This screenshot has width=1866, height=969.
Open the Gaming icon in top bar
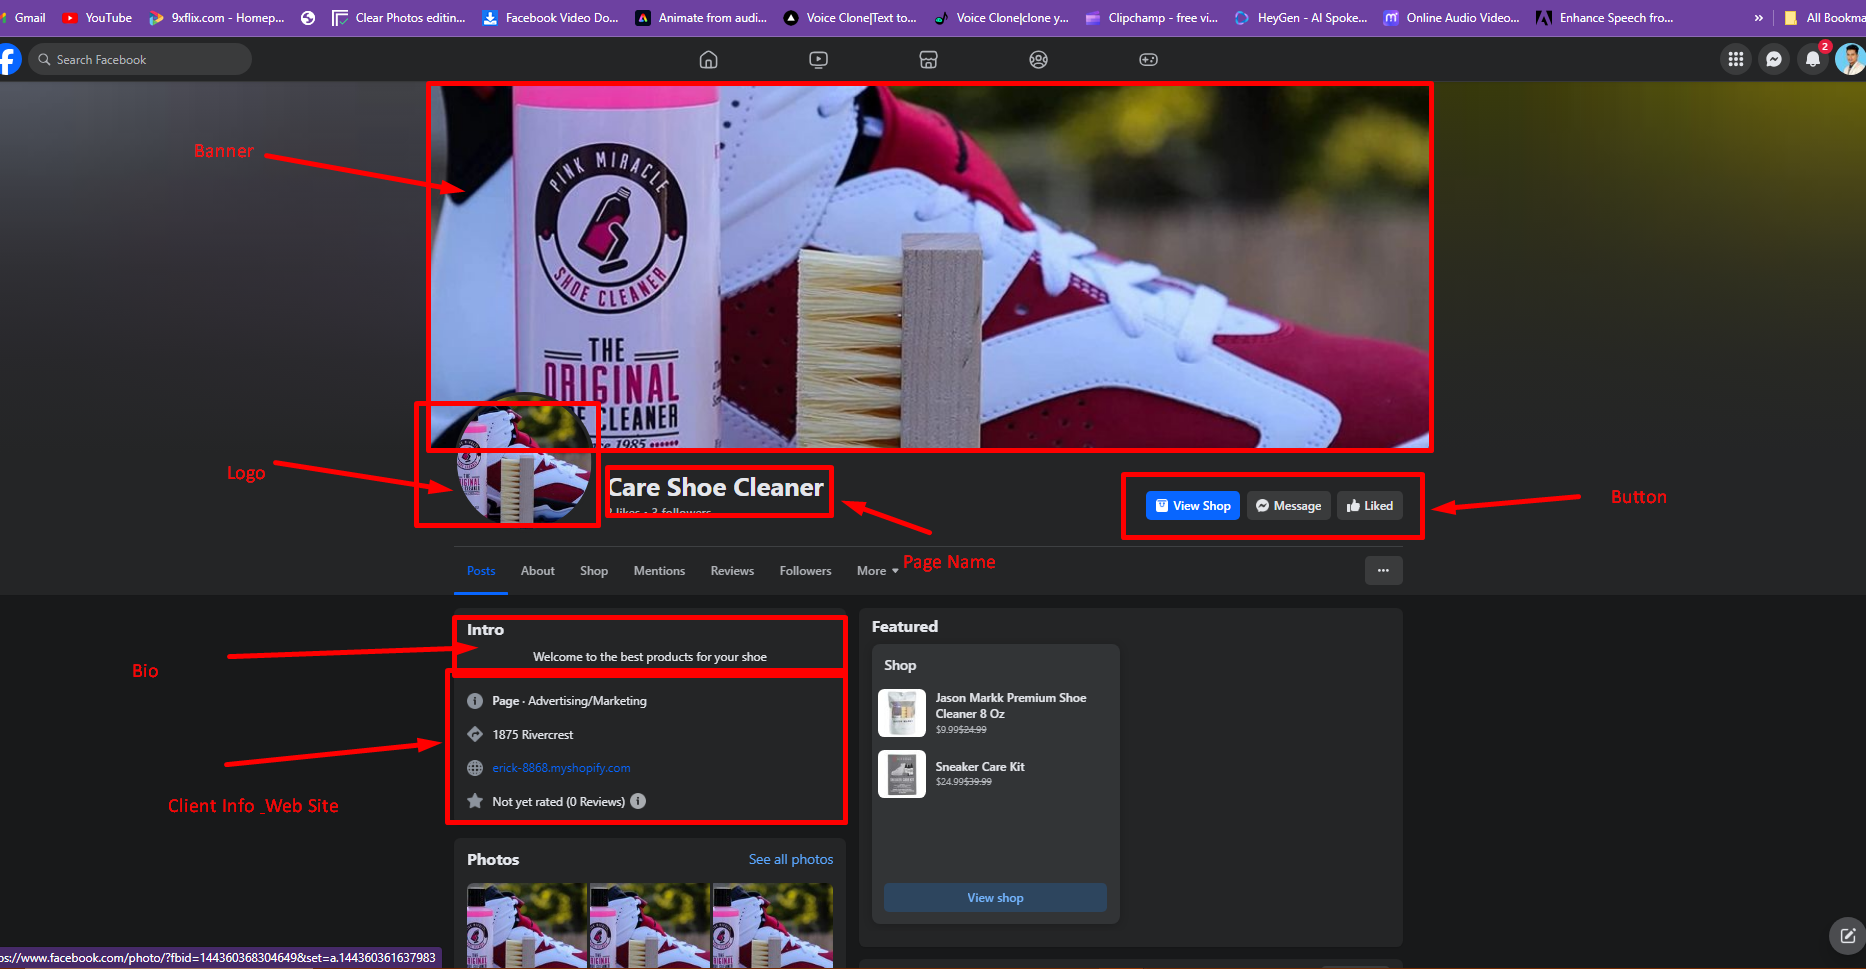(x=1148, y=60)
